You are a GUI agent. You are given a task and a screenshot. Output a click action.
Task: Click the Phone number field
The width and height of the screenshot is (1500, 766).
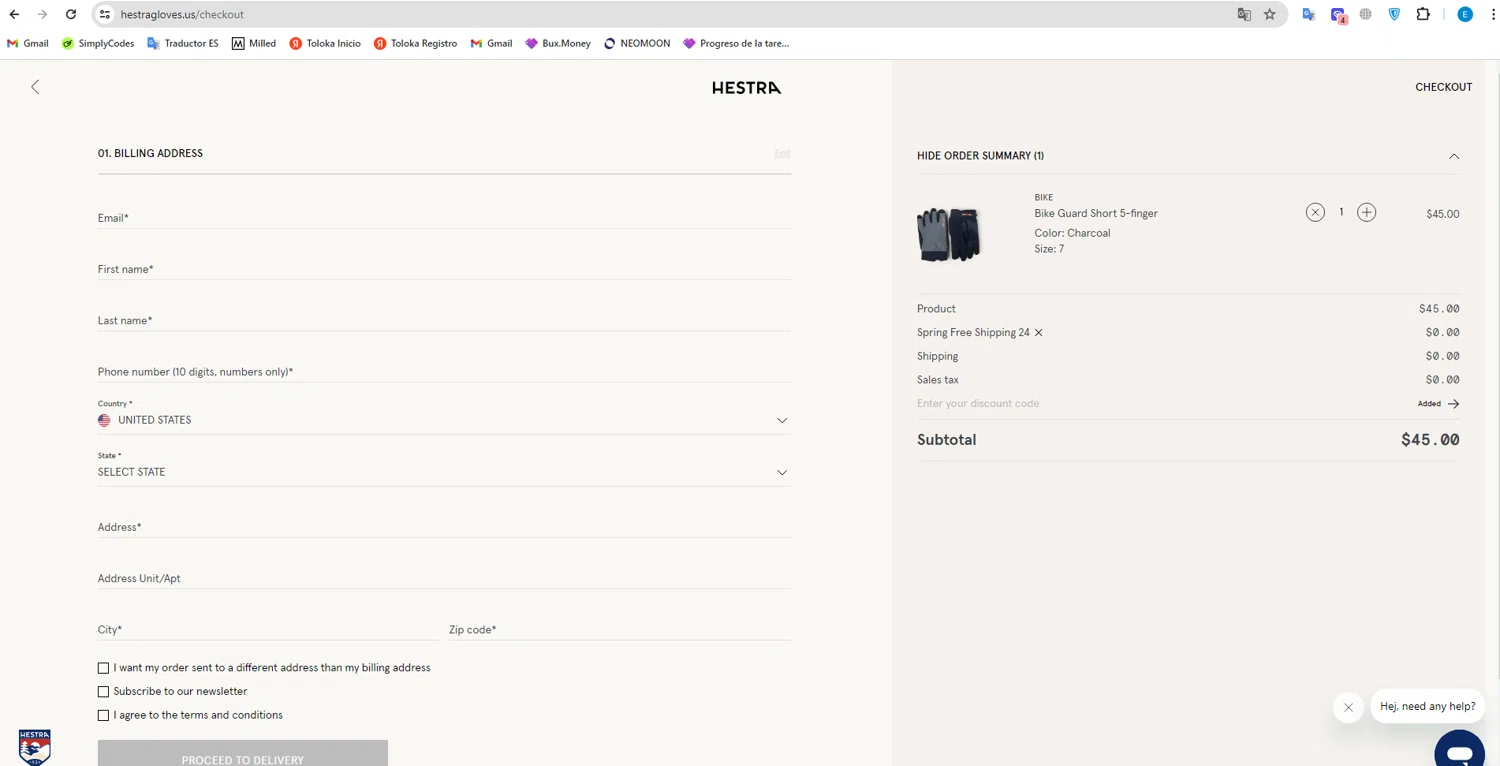(444, 372)
